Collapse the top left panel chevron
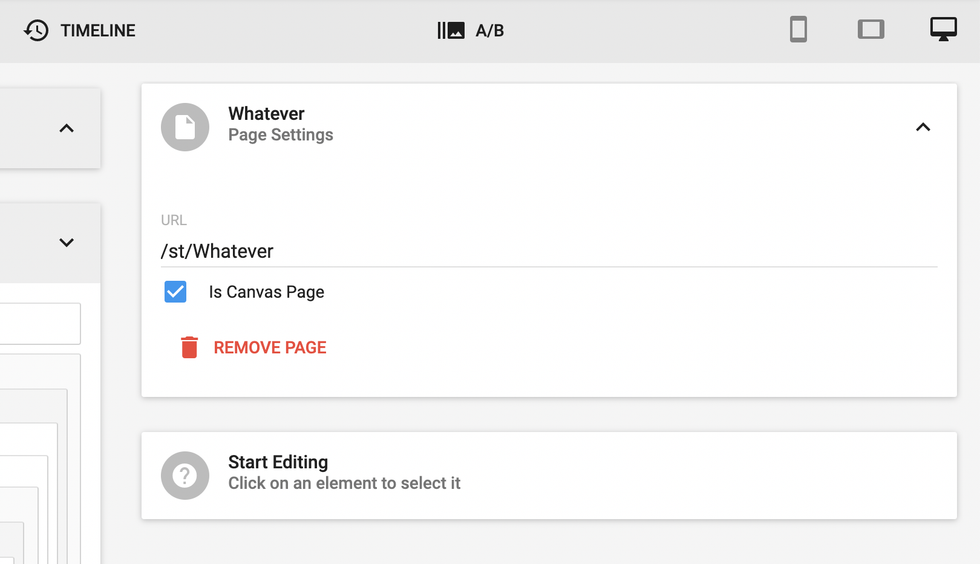This screenshot has height=564, width=980. pos(67,128)
